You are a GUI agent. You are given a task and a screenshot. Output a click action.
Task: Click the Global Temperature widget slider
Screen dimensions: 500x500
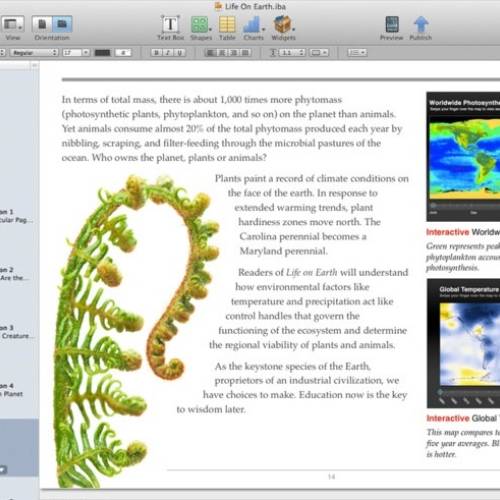[x=468, y=392]
